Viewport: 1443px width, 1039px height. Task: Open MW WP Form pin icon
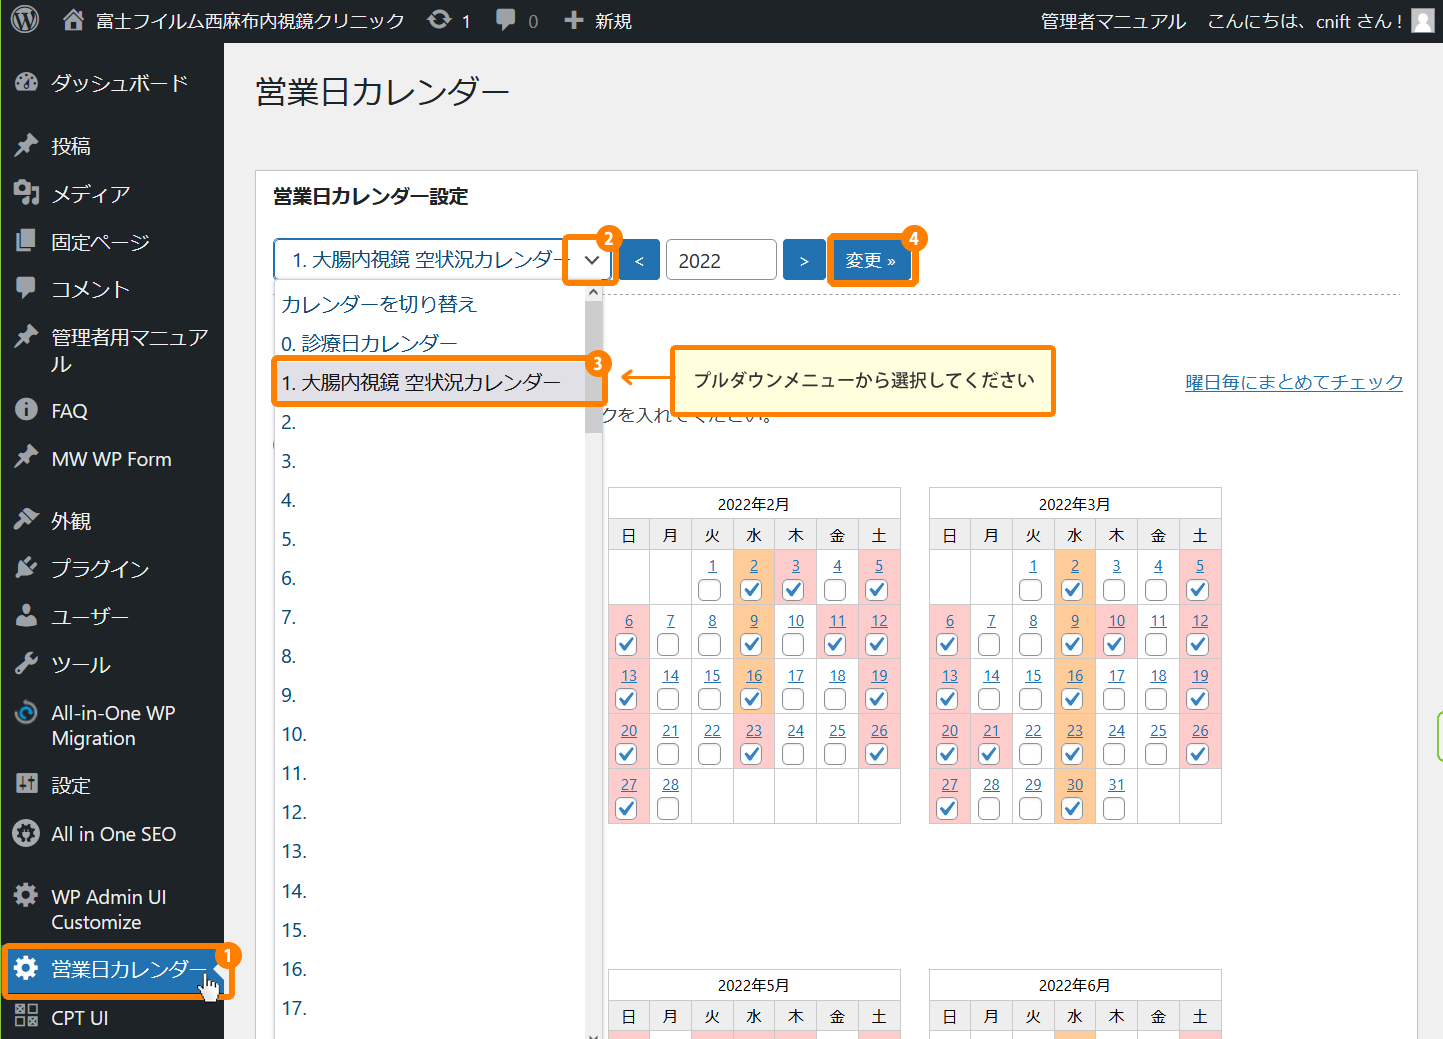(x=27, y=458)
